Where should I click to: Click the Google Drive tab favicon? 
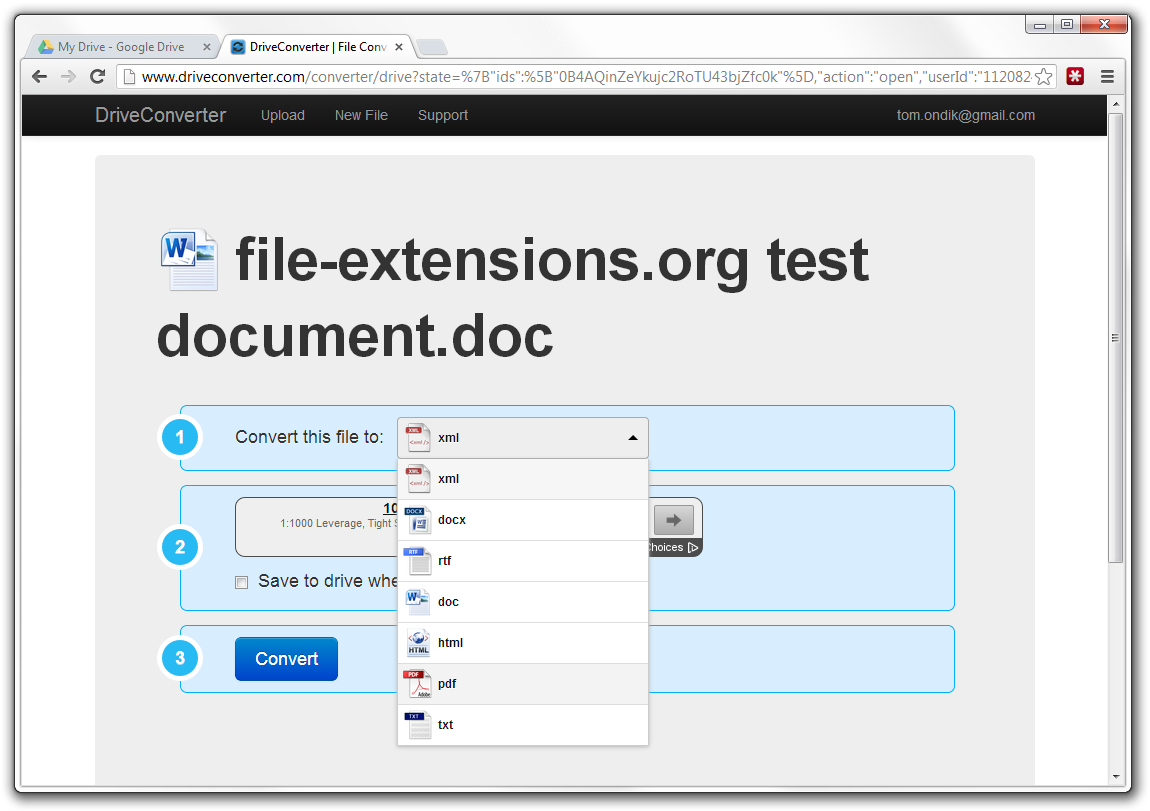[x=45, y=47]
